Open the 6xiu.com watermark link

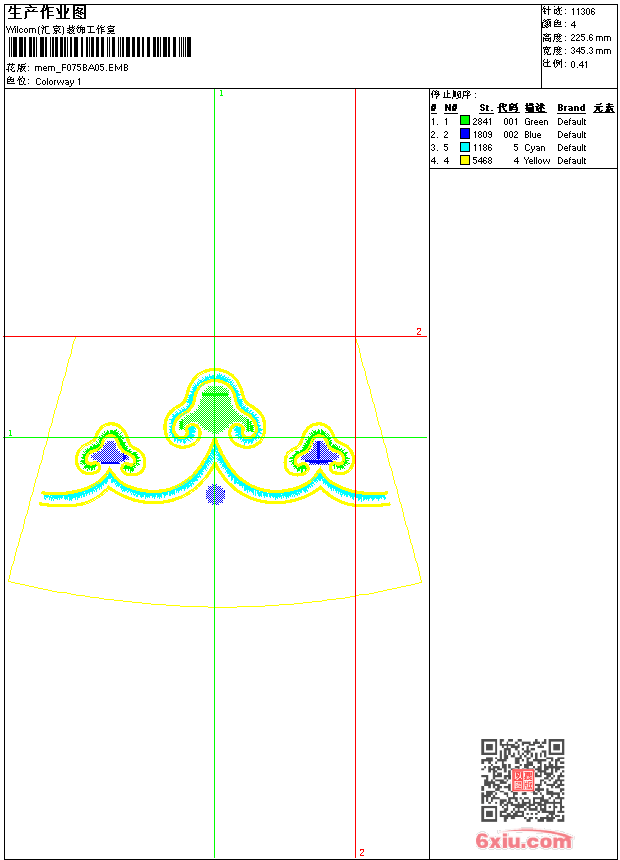click(523, 840)
